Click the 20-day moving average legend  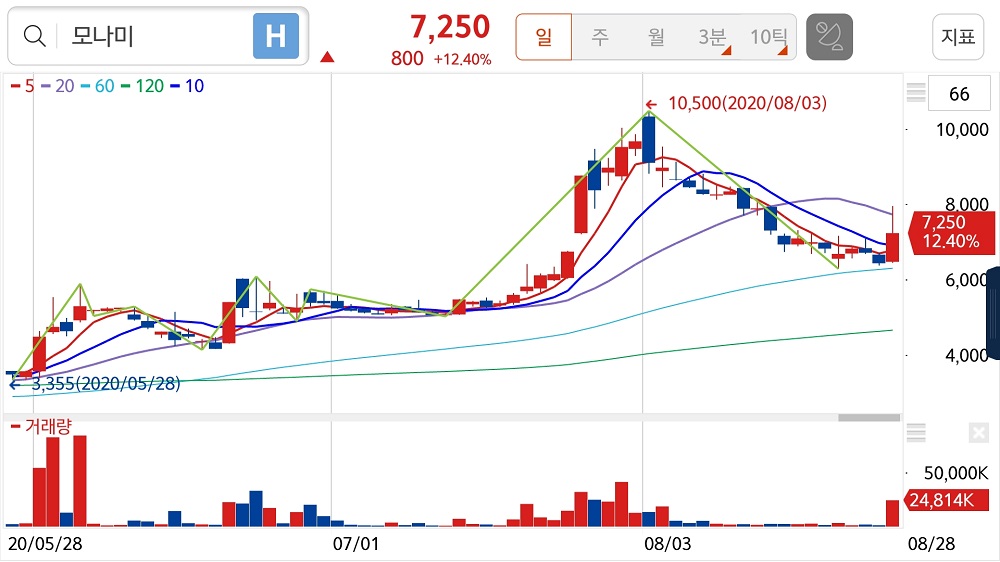point(57,86)
